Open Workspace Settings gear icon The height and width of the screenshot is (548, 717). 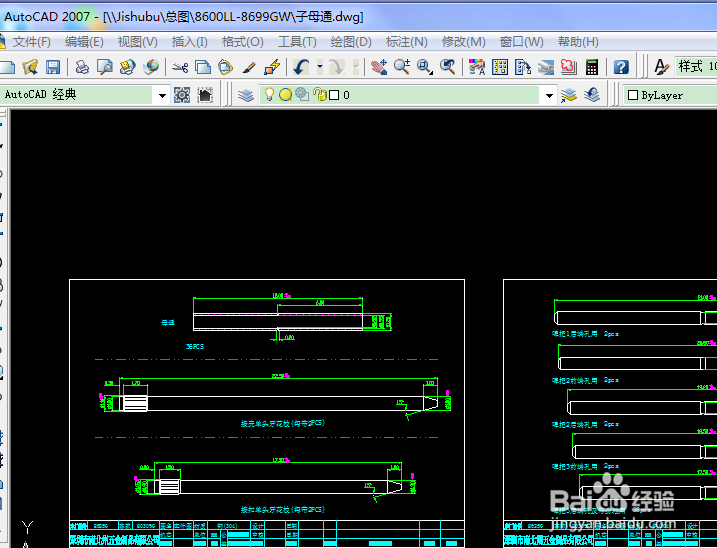(x=182, y=95)
